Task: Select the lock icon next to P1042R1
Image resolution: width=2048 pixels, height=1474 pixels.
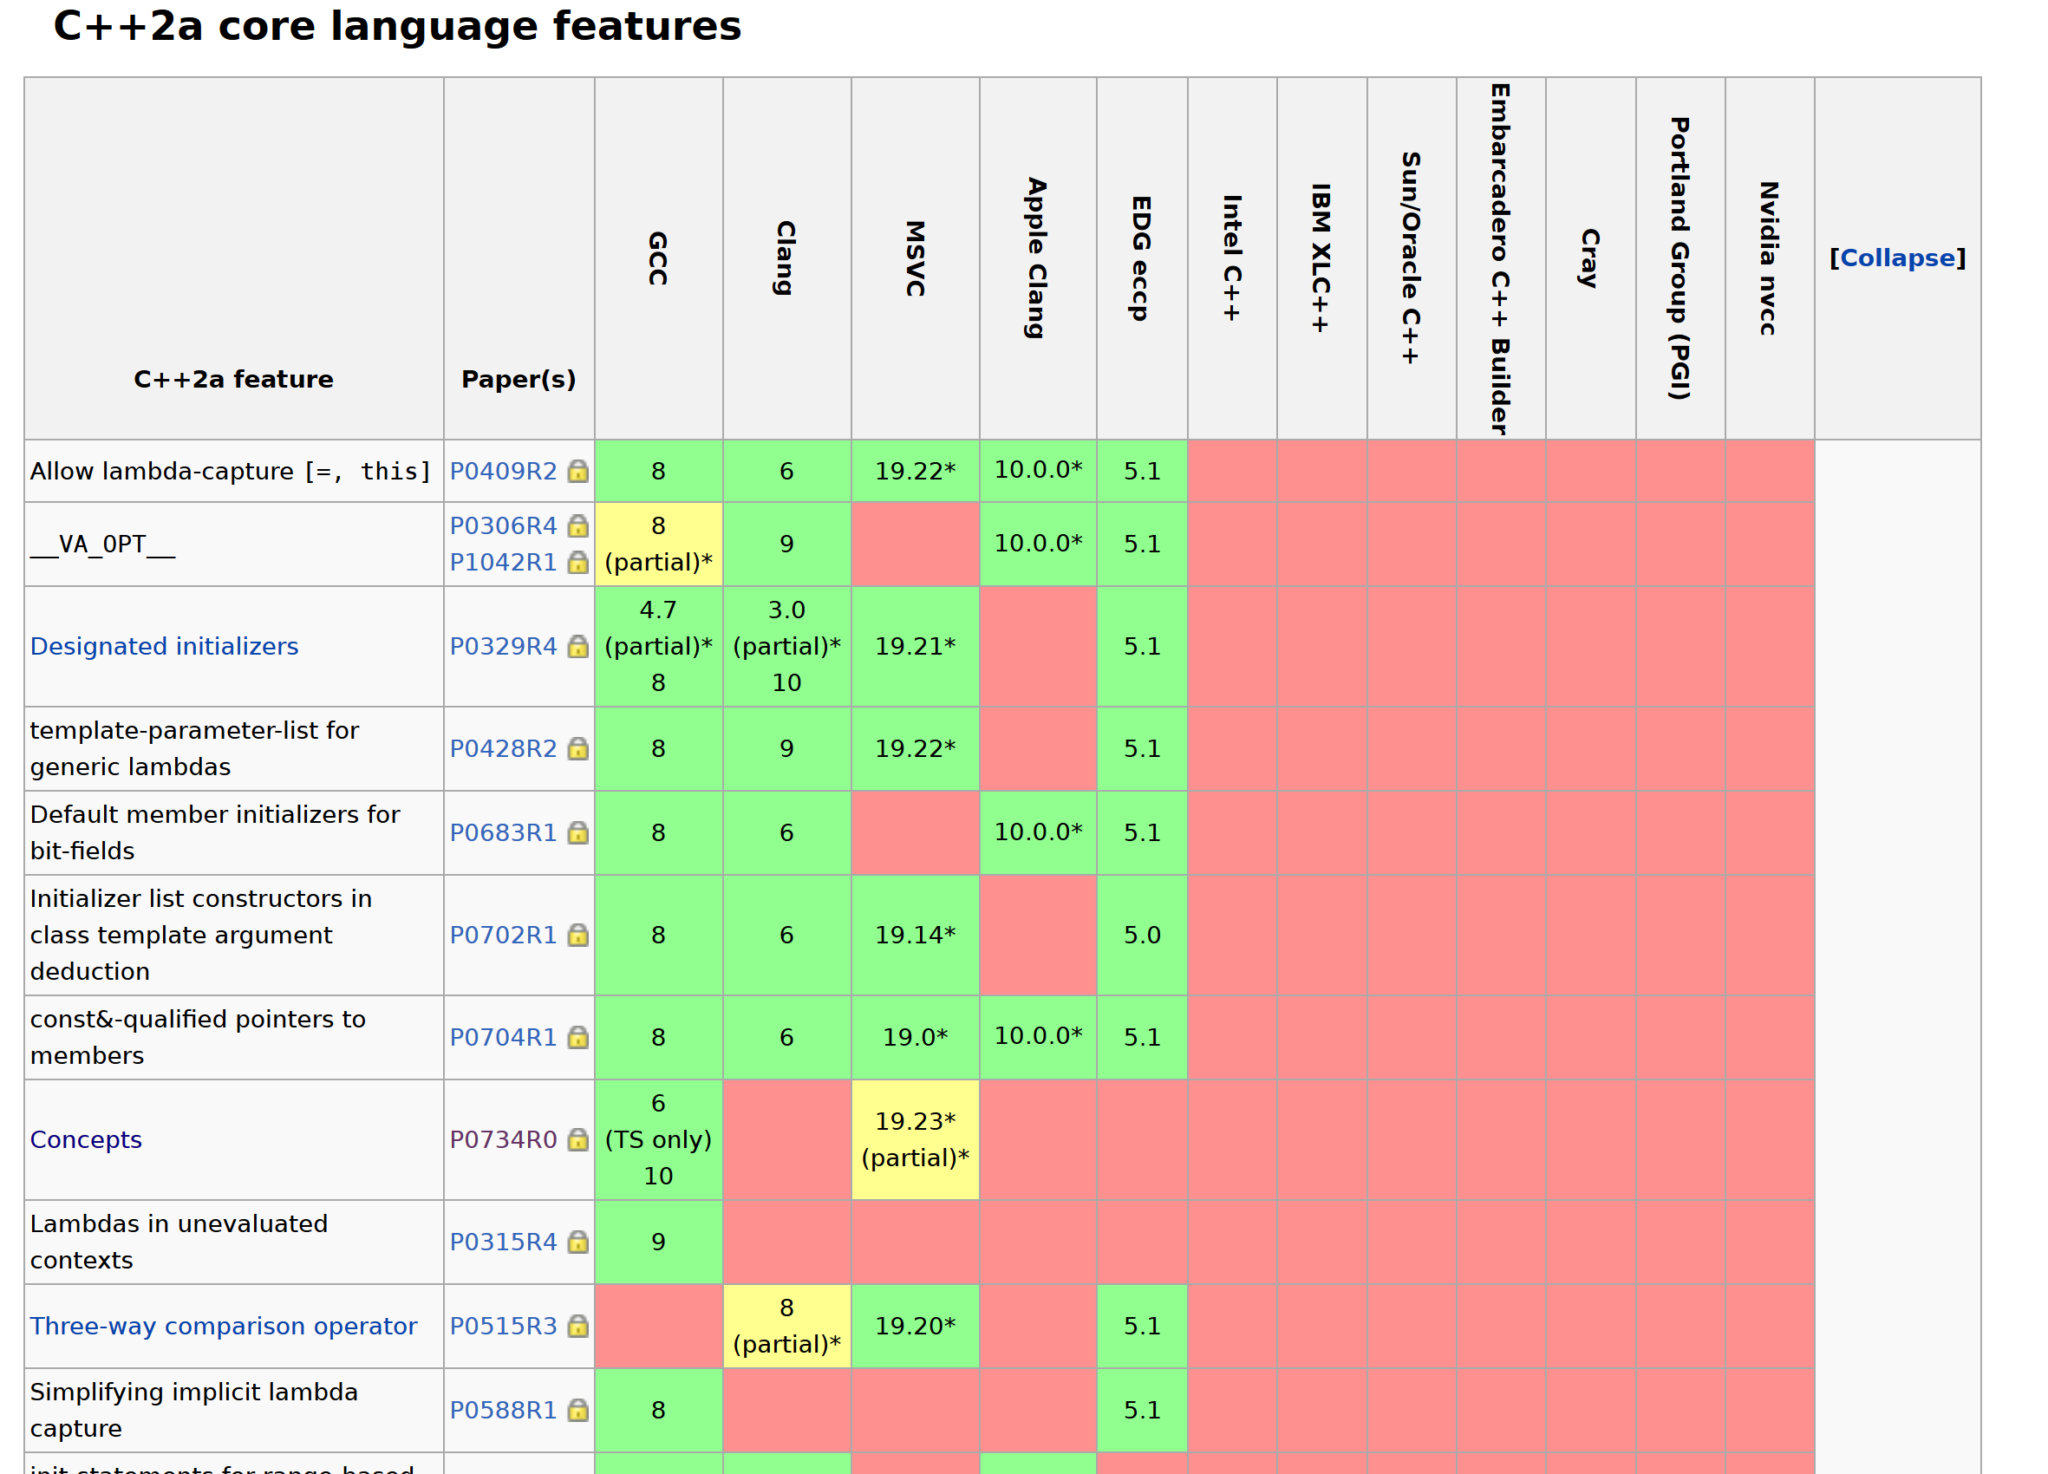Action: (x=578, y=562)
